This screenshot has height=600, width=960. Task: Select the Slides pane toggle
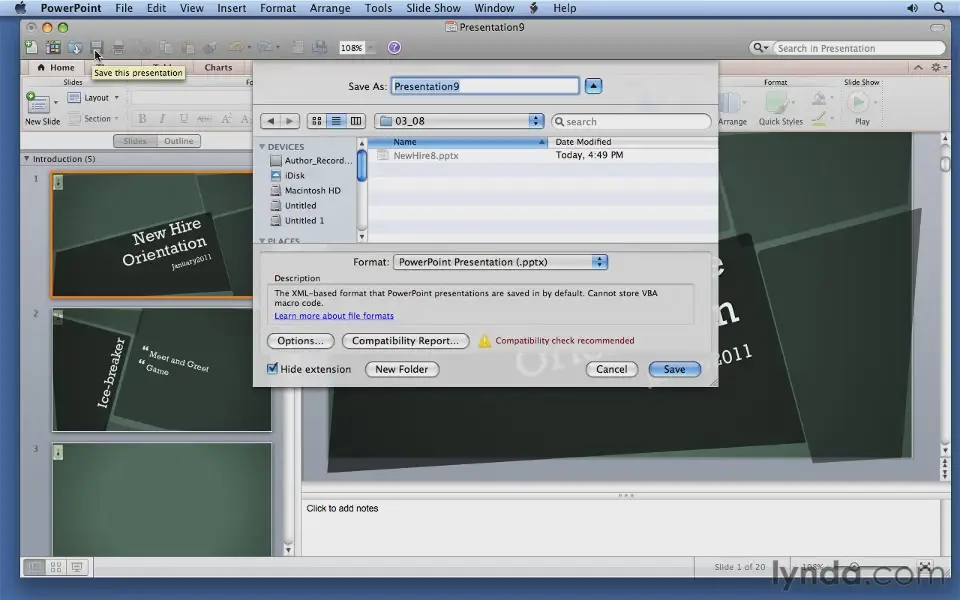coord(135,141)
